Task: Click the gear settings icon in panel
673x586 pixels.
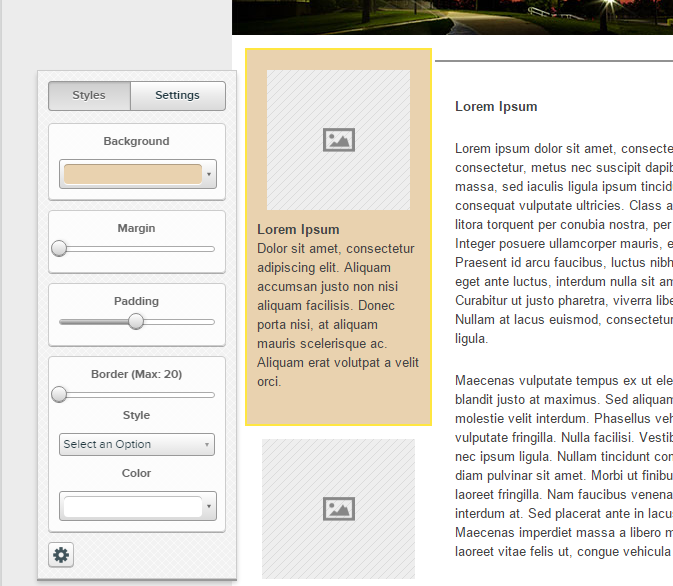Action: 61,555
